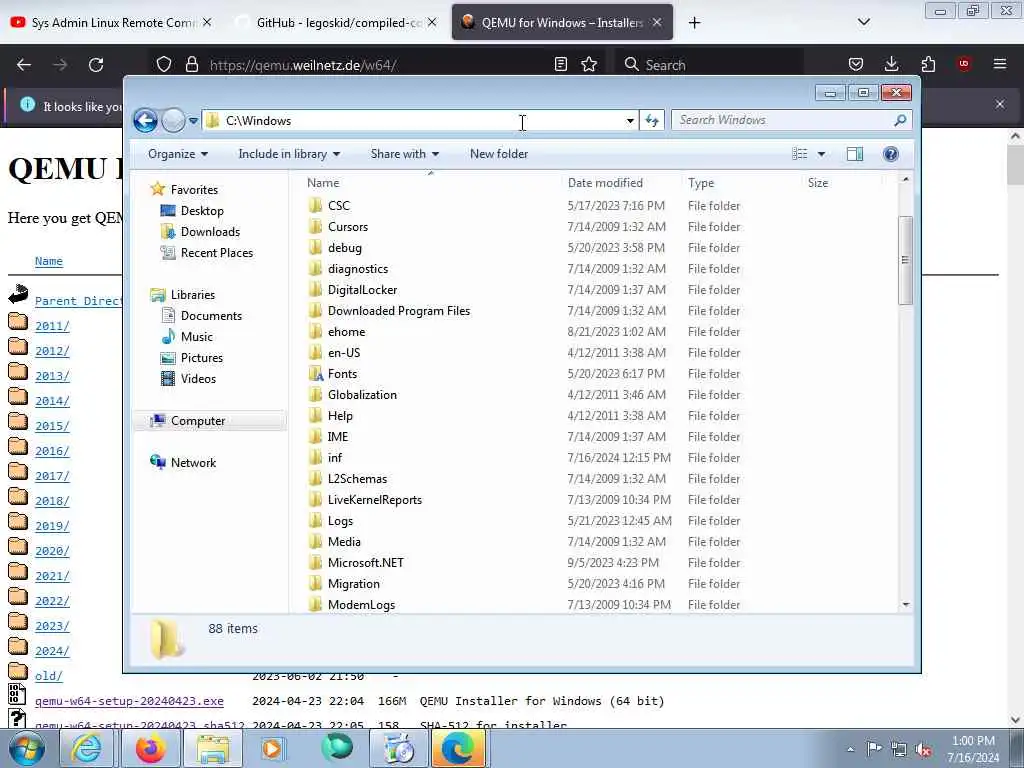Open the 2024/ directory link
The width and height of the screenshot is (1024, 768).
tap(52, 651)
